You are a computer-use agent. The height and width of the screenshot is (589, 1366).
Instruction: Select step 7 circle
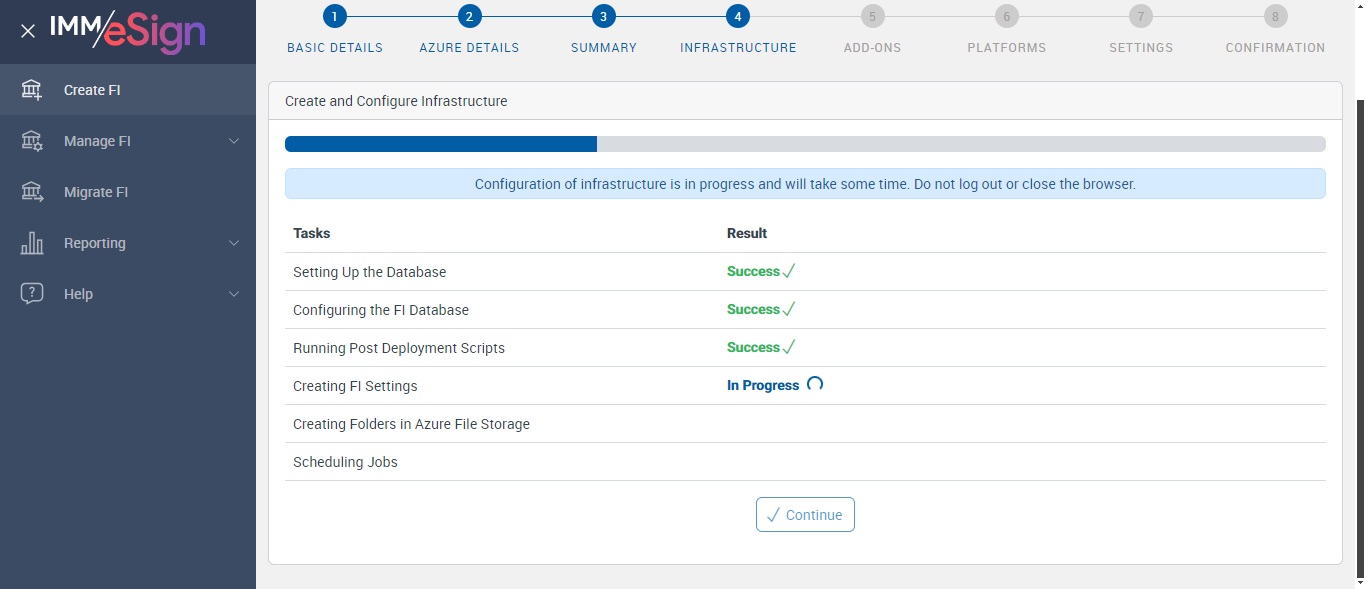[1141, 16]
